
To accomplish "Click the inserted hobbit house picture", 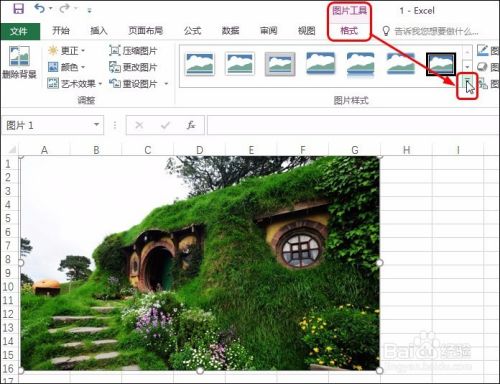I will [200, 263].
